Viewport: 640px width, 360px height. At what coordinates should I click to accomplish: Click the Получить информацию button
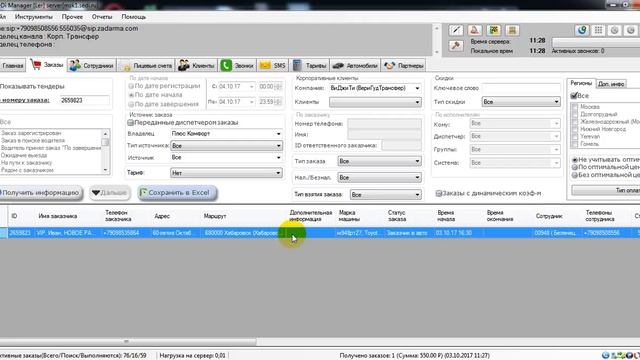tap(40, 193)
